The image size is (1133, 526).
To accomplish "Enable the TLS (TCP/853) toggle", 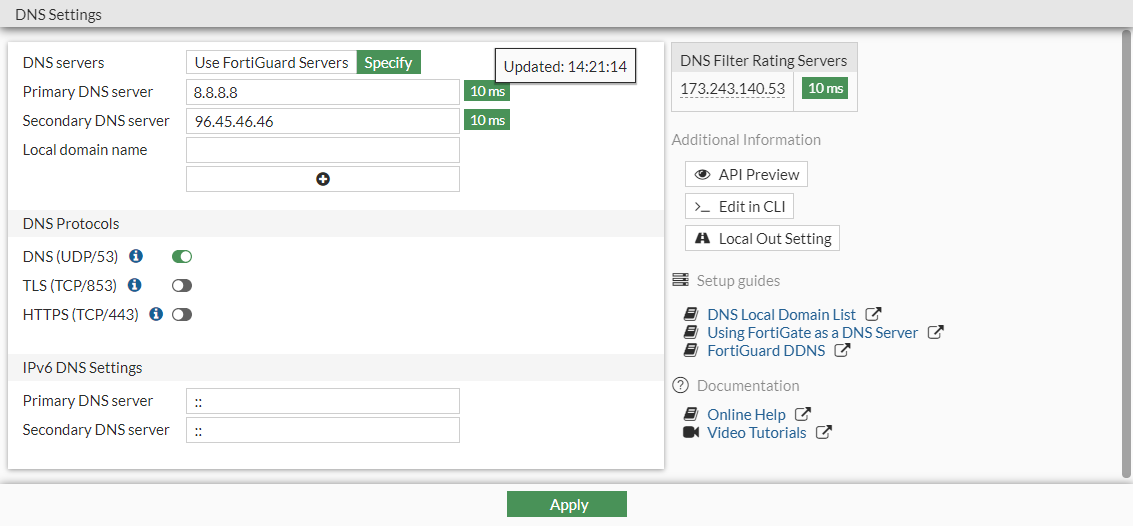I will tap(182, 286).
